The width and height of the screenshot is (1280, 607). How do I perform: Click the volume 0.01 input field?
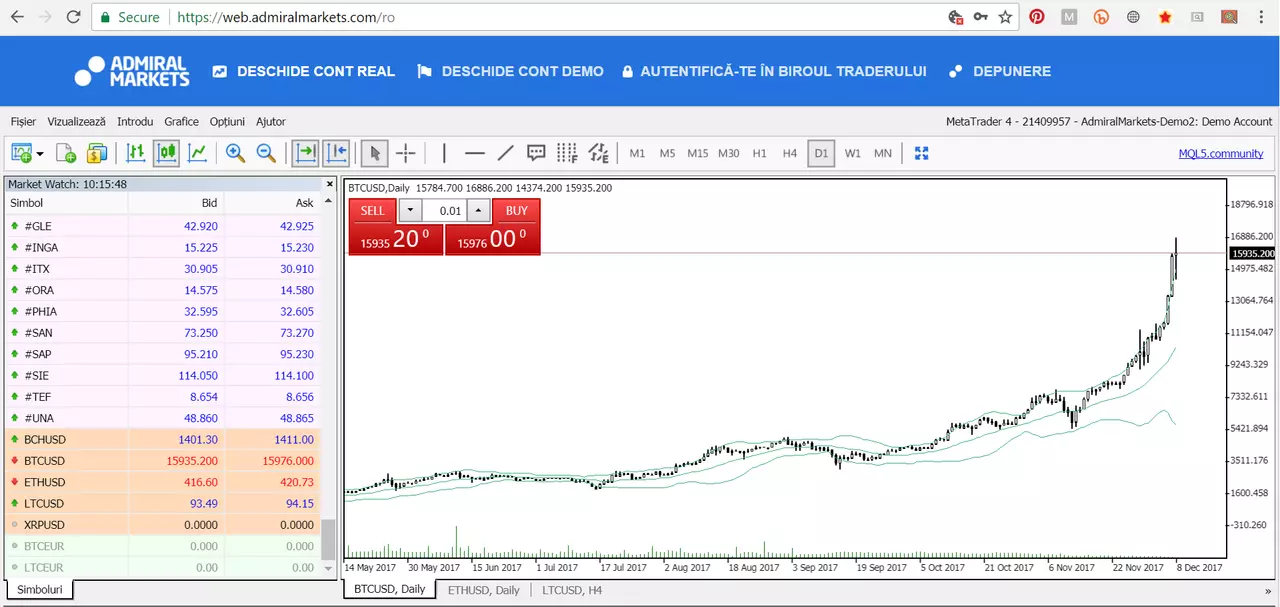(x=445, y=211)
